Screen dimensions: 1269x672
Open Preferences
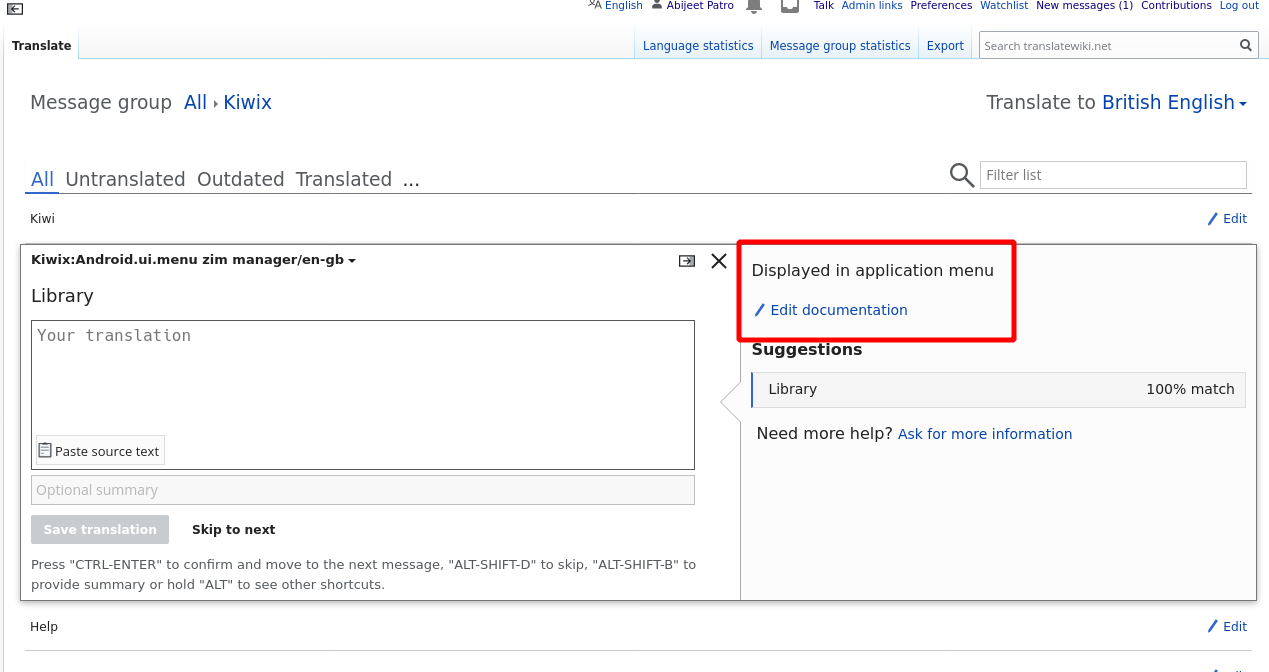(941, 5)
